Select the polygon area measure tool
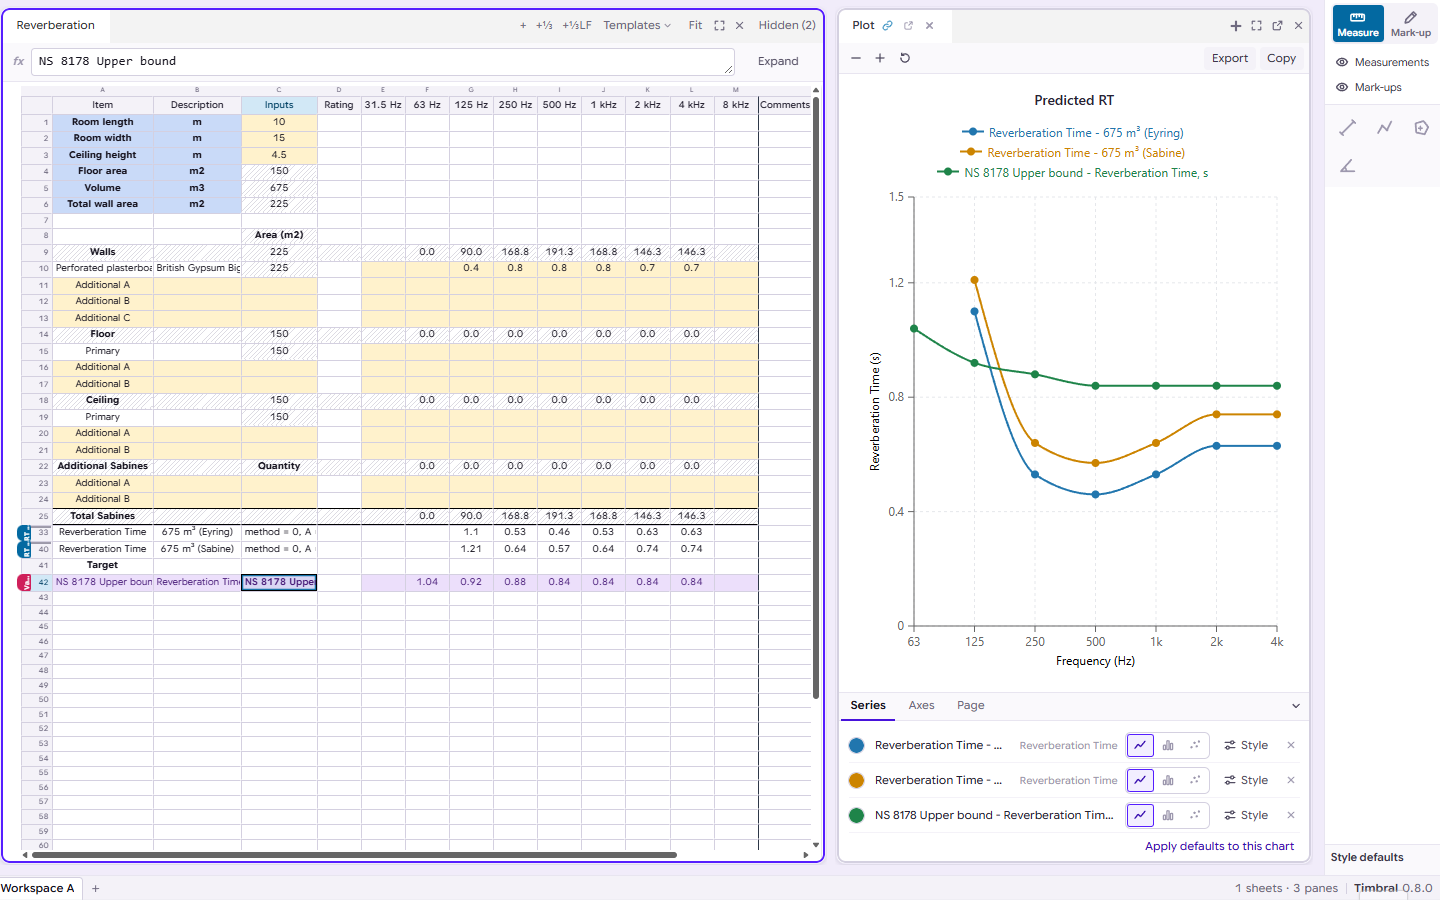This screenshot has height=900, width=1440. coord(1421,127)
